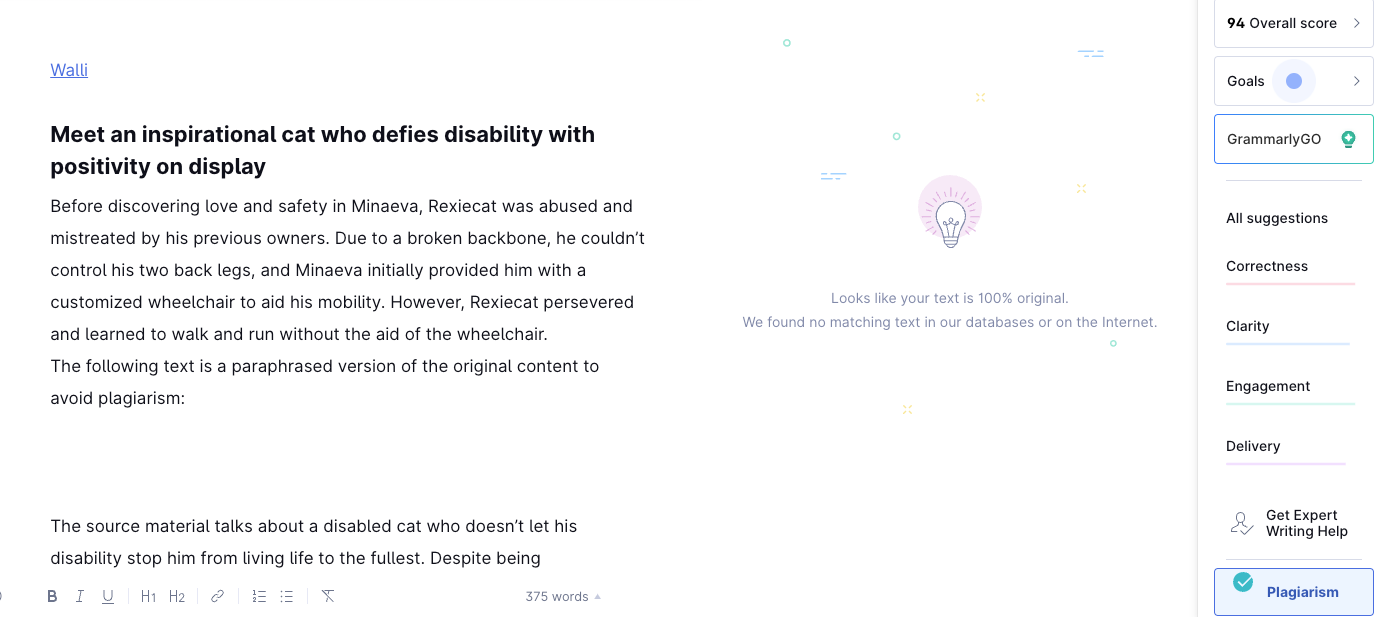Expand the word count statistics

tap(597, 596)
